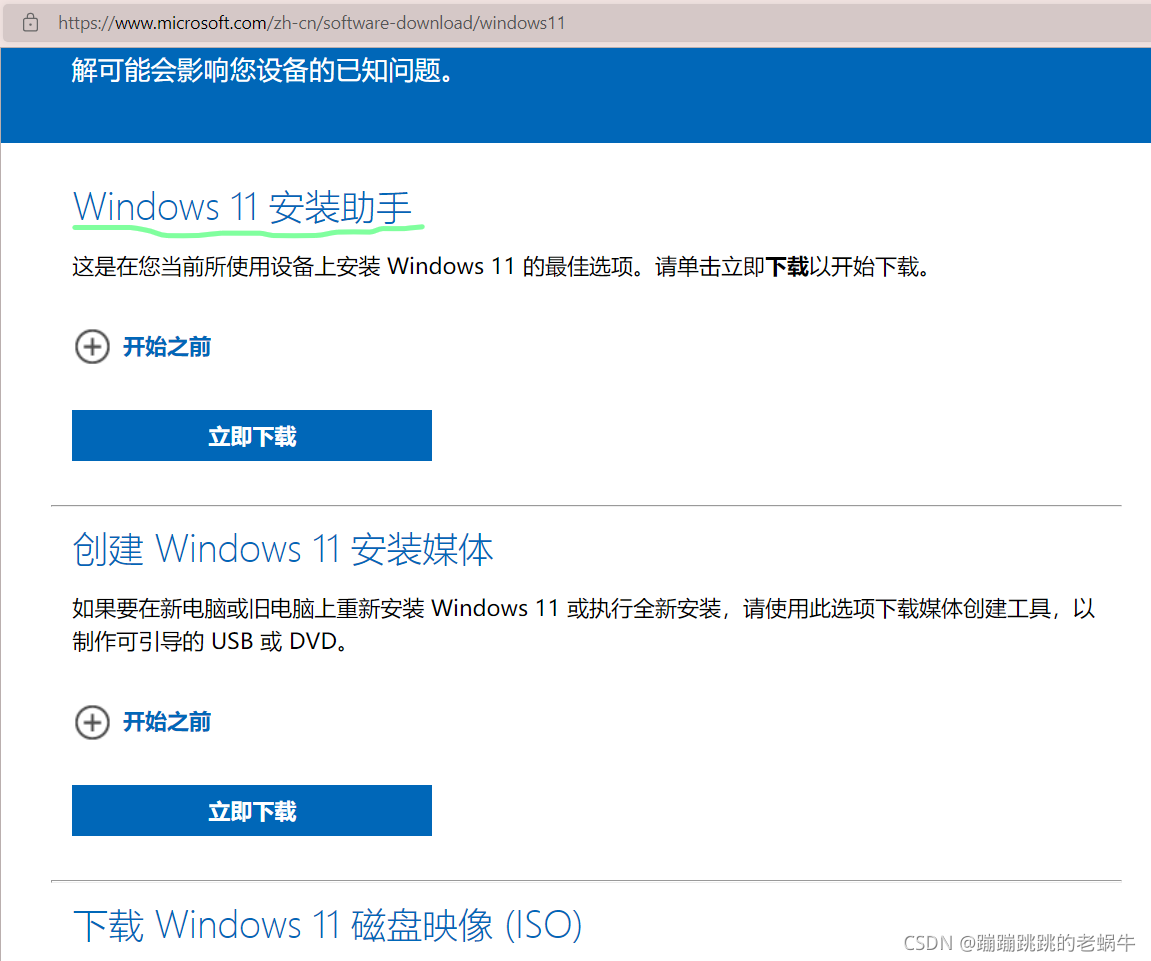Image resolution: width=1151 pixels, height=961 pixels.
Task: Expand 开始之前 plus icon under 安装媒体
Action: [x=92, y=722]
